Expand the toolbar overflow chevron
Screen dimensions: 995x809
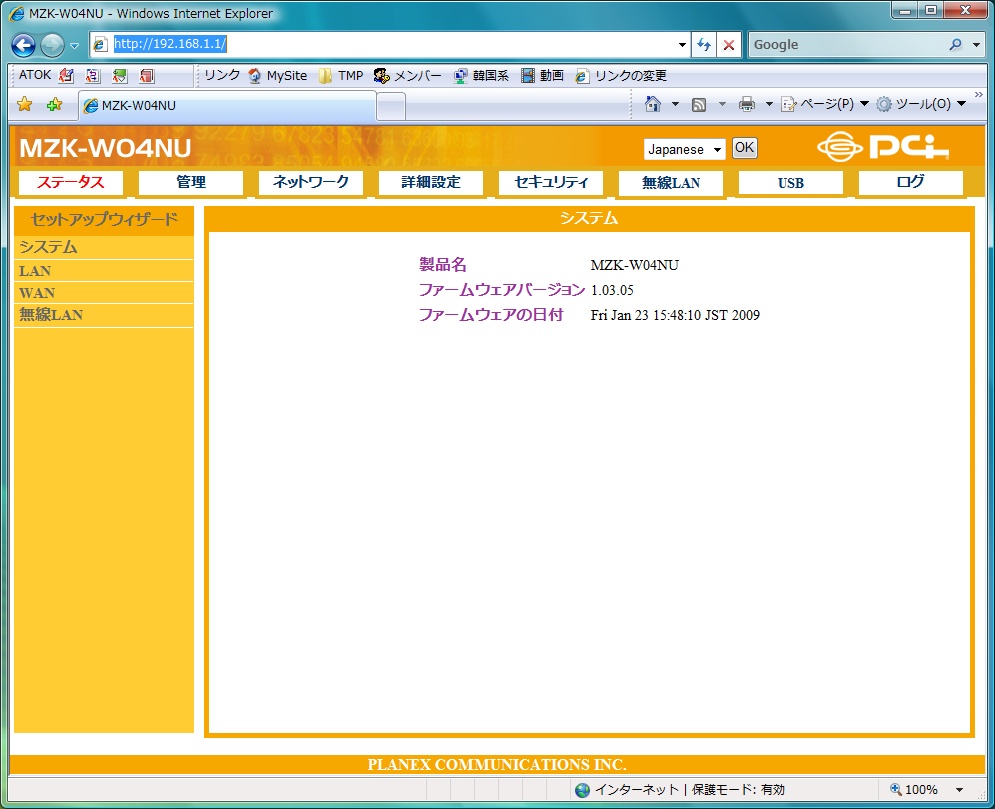tap(978, 95)
